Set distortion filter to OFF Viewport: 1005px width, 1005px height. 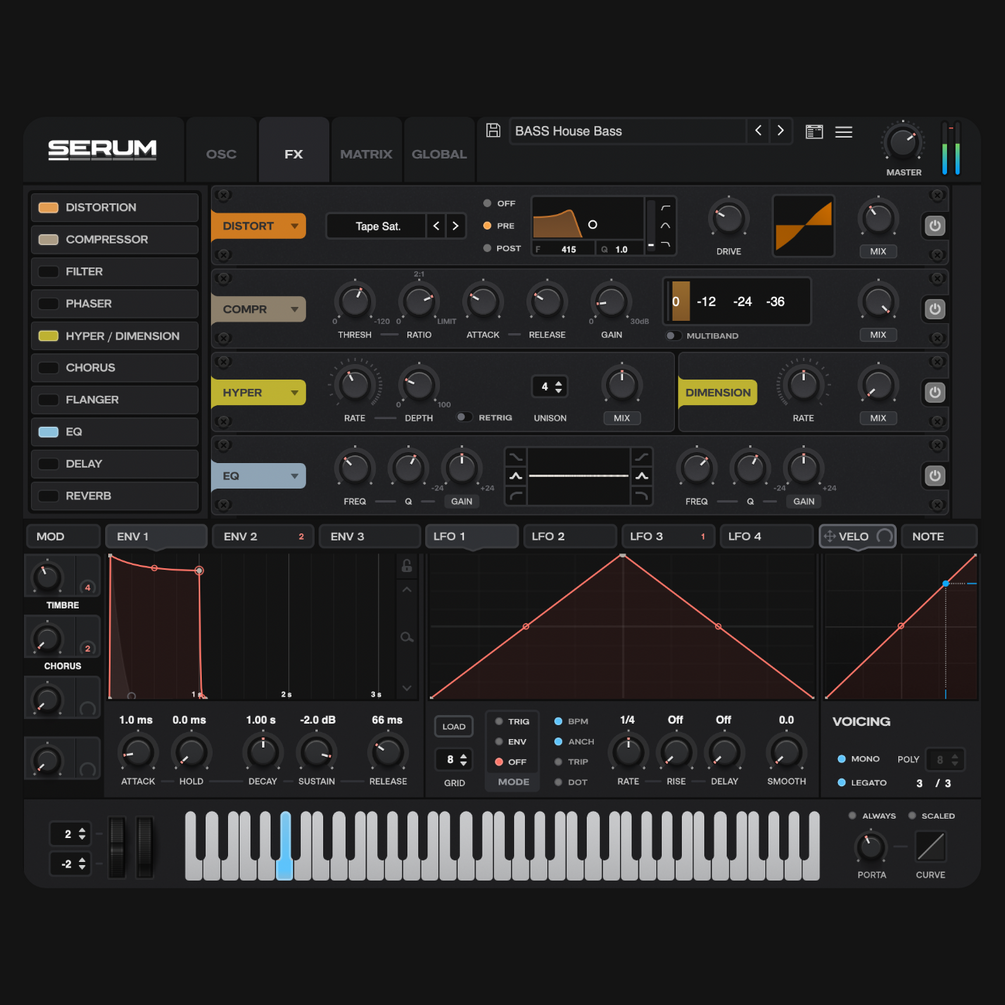pos(499,203)
